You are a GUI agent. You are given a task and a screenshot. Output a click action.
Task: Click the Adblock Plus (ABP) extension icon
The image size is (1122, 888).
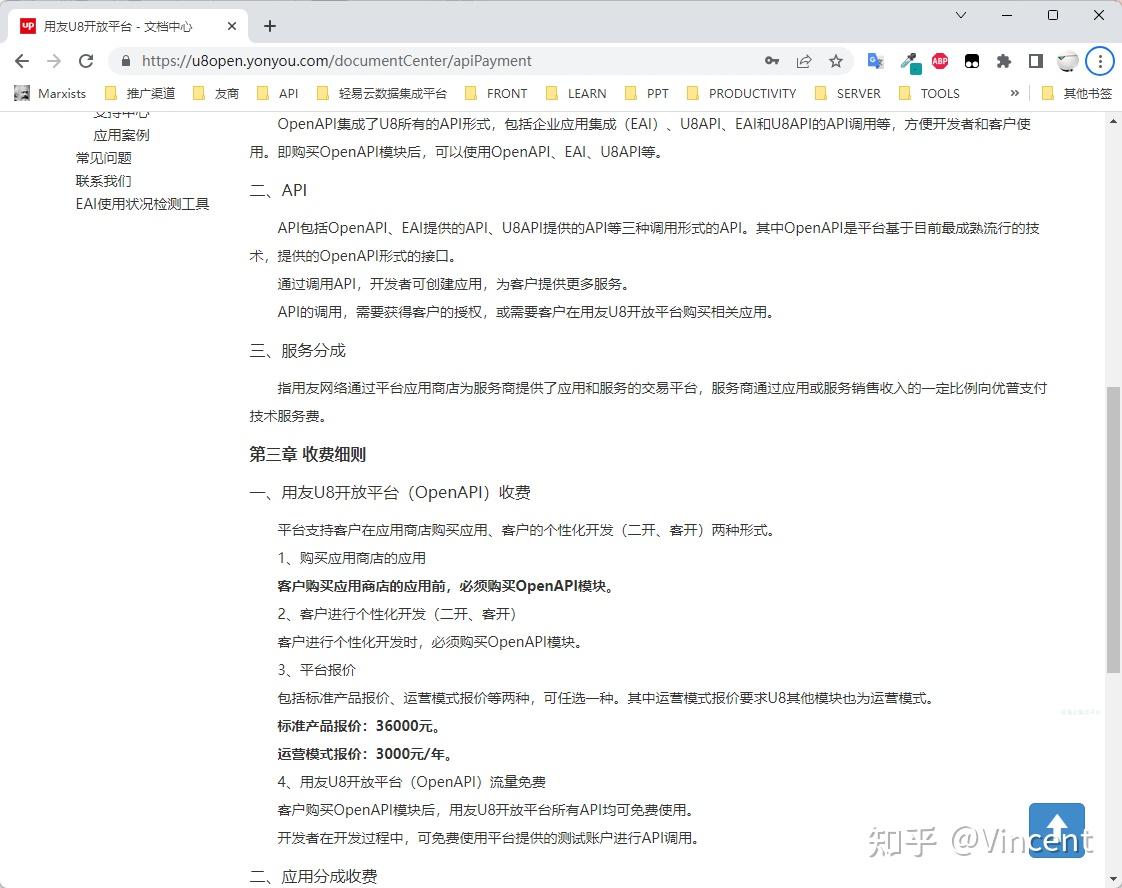tap(939, 61)
